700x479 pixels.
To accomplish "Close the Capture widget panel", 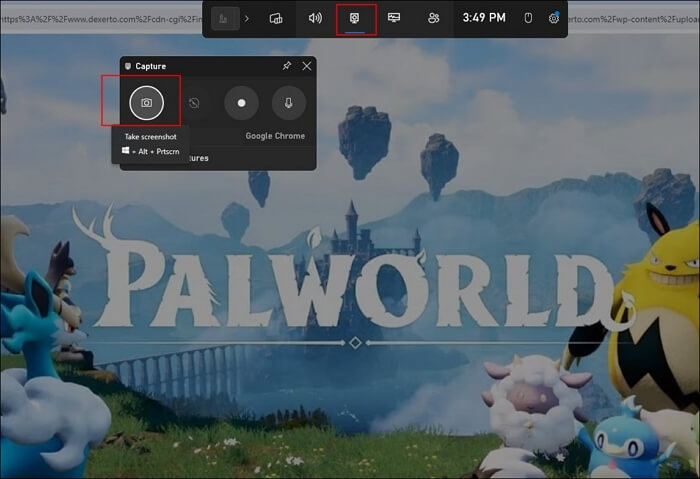I will [x=306, y=66].
